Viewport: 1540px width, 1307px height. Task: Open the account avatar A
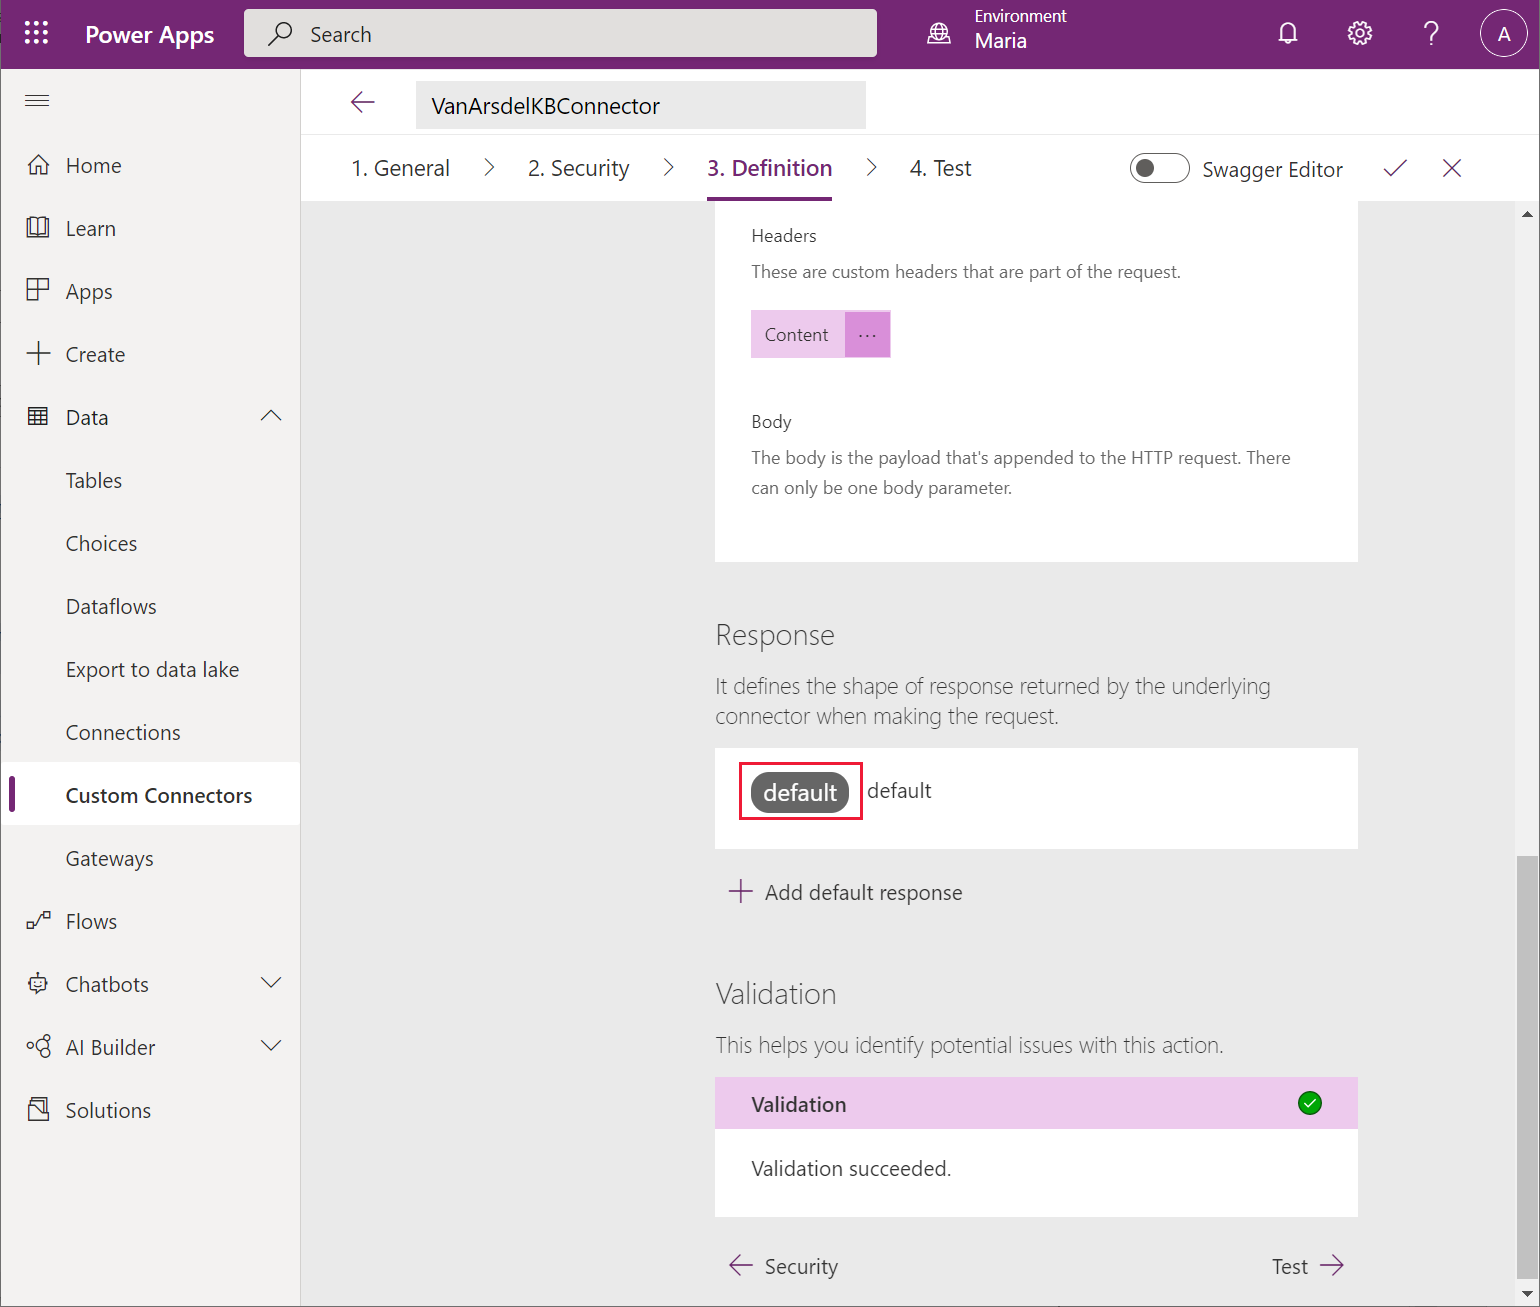[x=1503, y=33]
